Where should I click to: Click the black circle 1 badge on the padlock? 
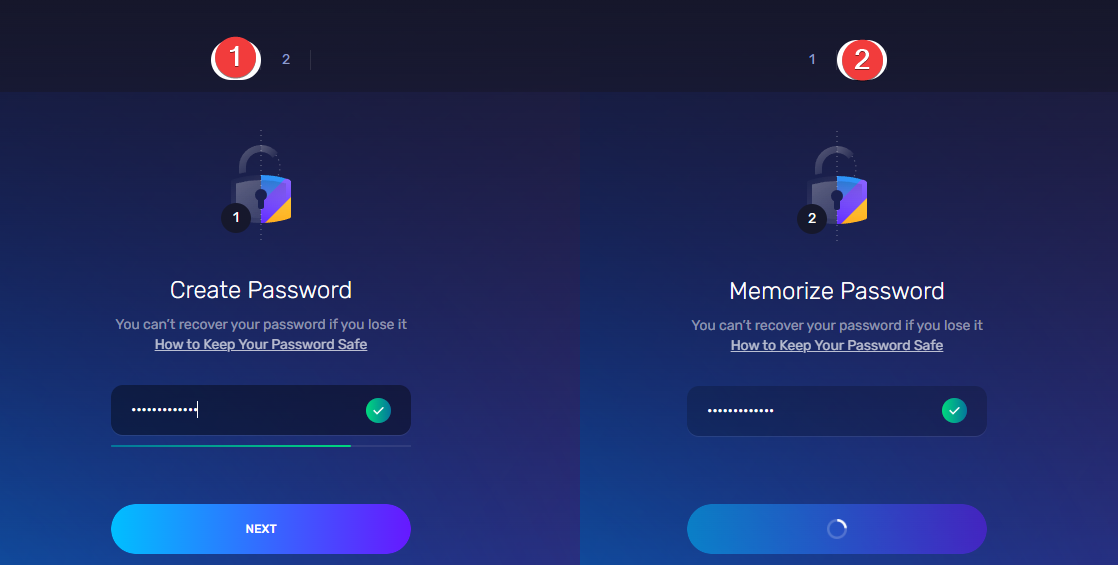236,218
